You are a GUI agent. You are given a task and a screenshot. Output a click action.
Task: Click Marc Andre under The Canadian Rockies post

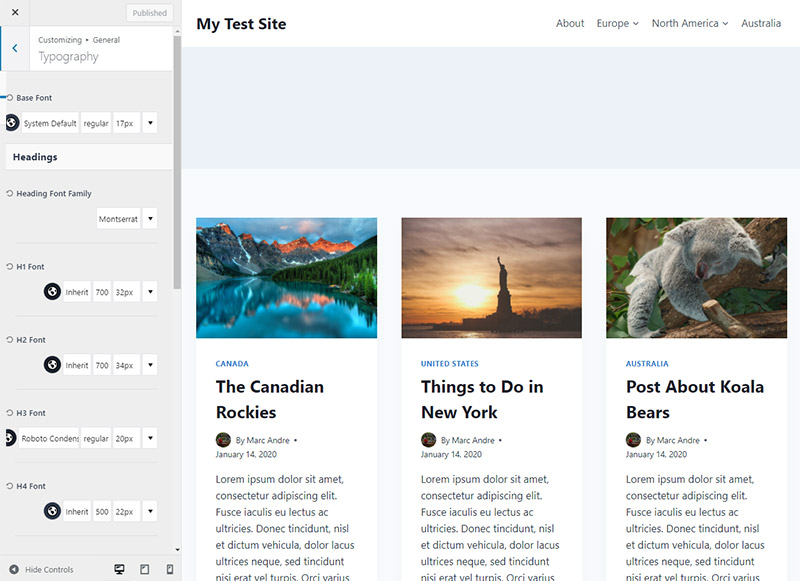coord(268,440)
